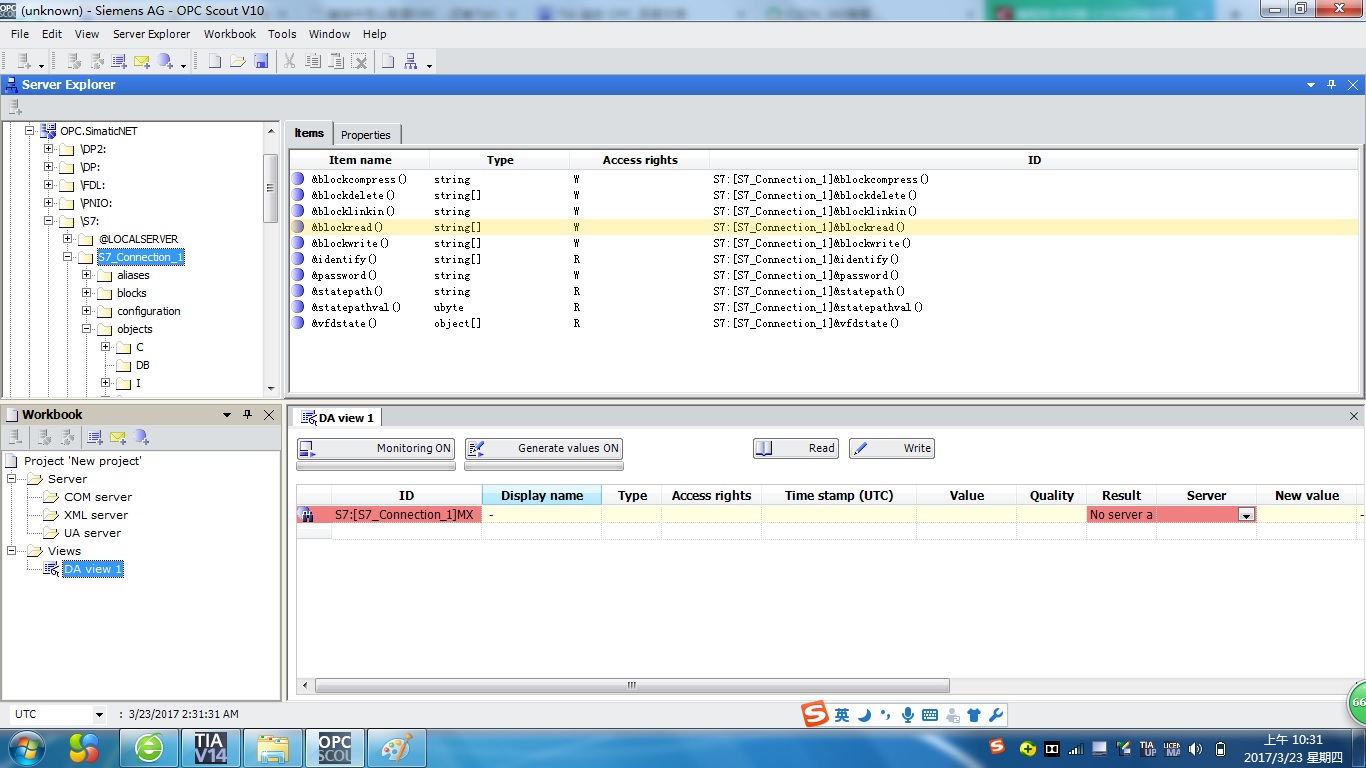Click the Sogou soft keyboard icon
Image resolution: width=1366 pixels, height=768 pixels.
point(930,715)
